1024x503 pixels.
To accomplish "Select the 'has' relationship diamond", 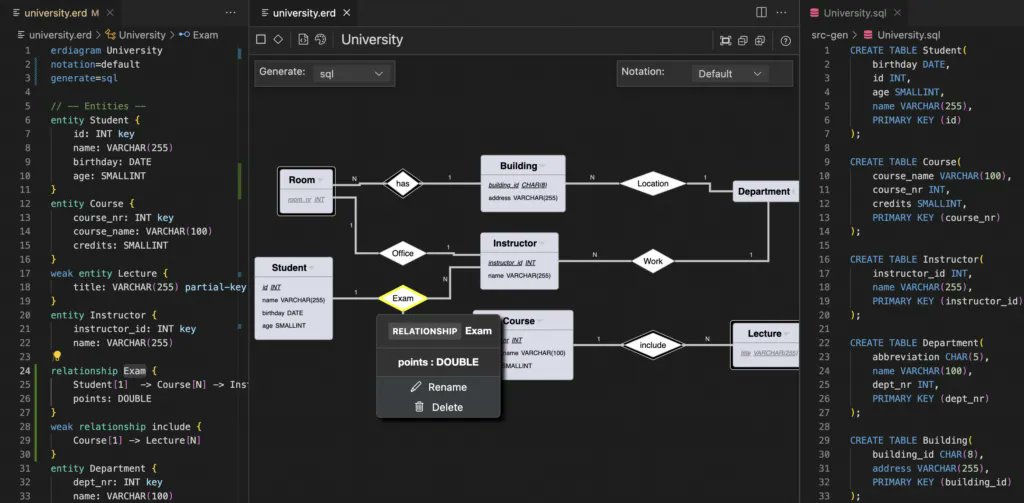I will click(x=402, y=184).
